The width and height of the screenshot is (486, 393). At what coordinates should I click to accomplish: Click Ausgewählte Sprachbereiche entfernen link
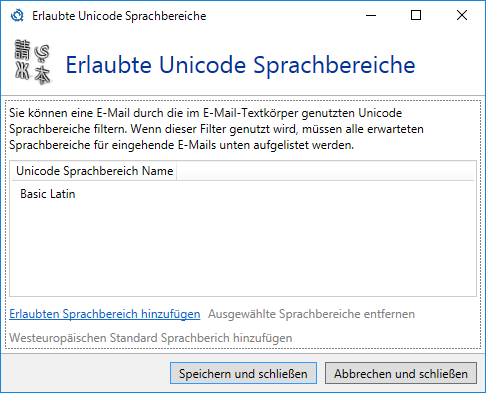coord(311,314)
